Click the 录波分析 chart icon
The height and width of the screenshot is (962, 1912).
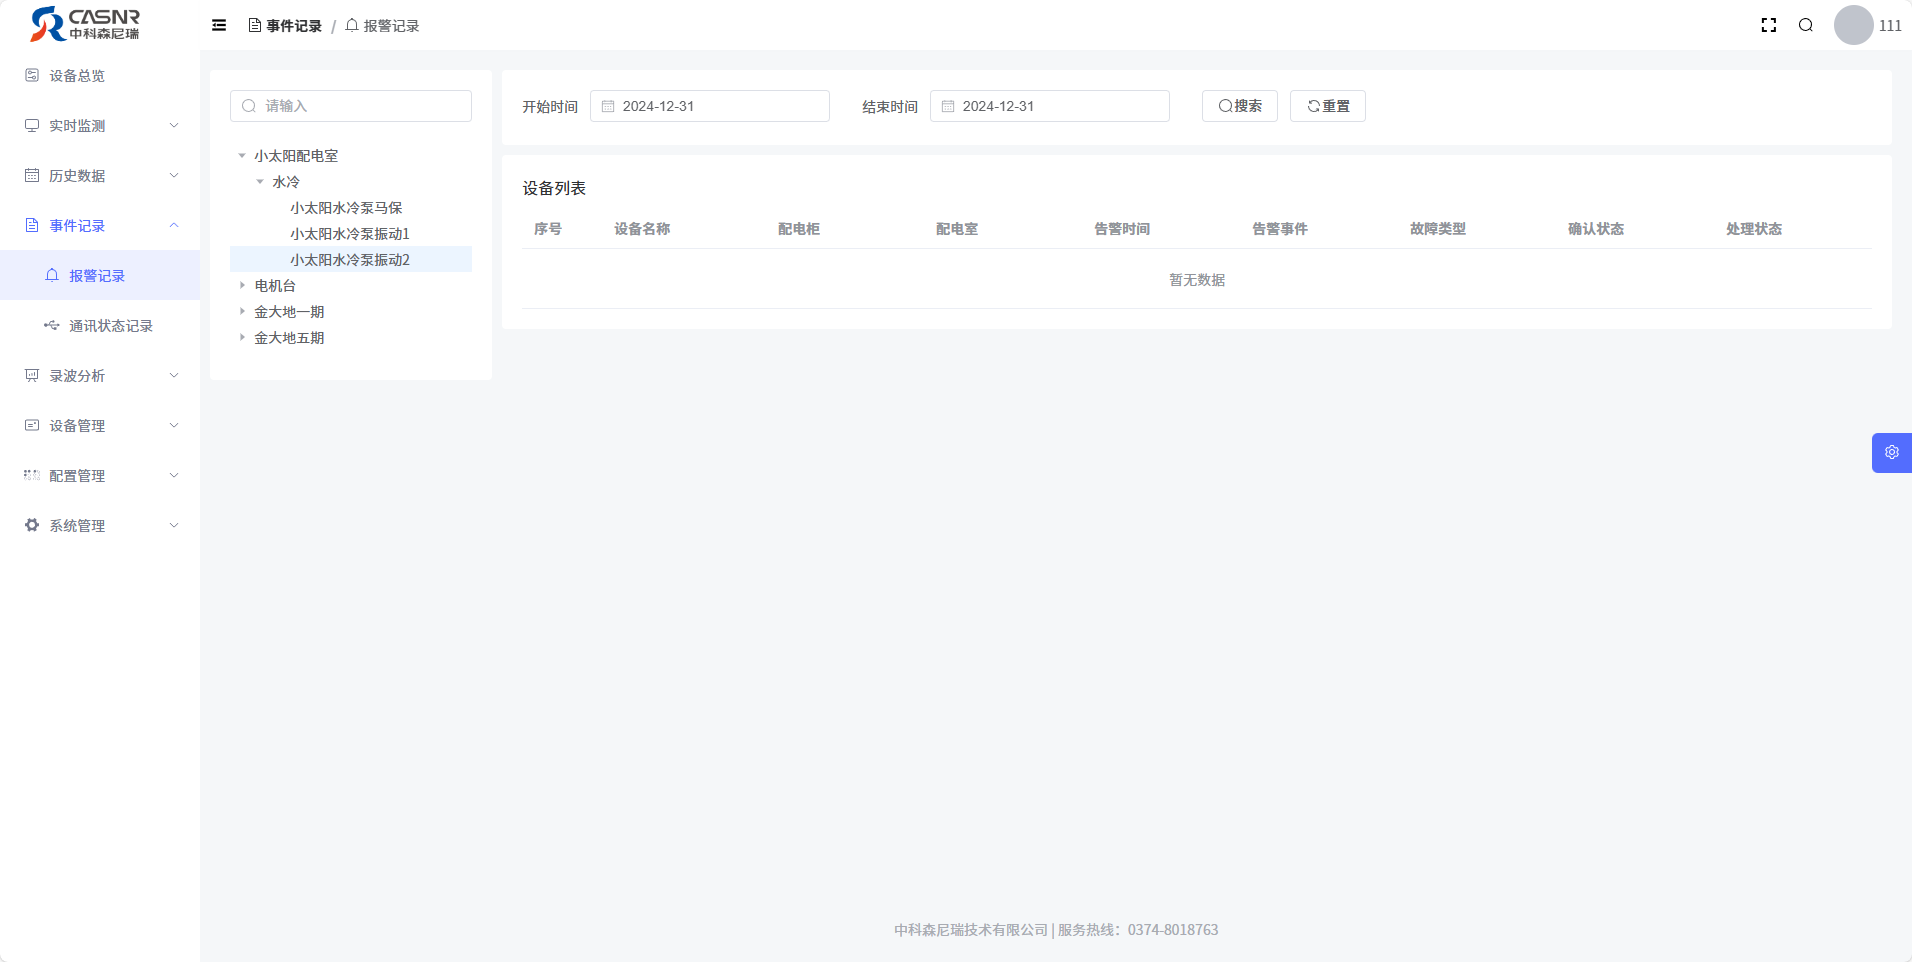(32, 375)
